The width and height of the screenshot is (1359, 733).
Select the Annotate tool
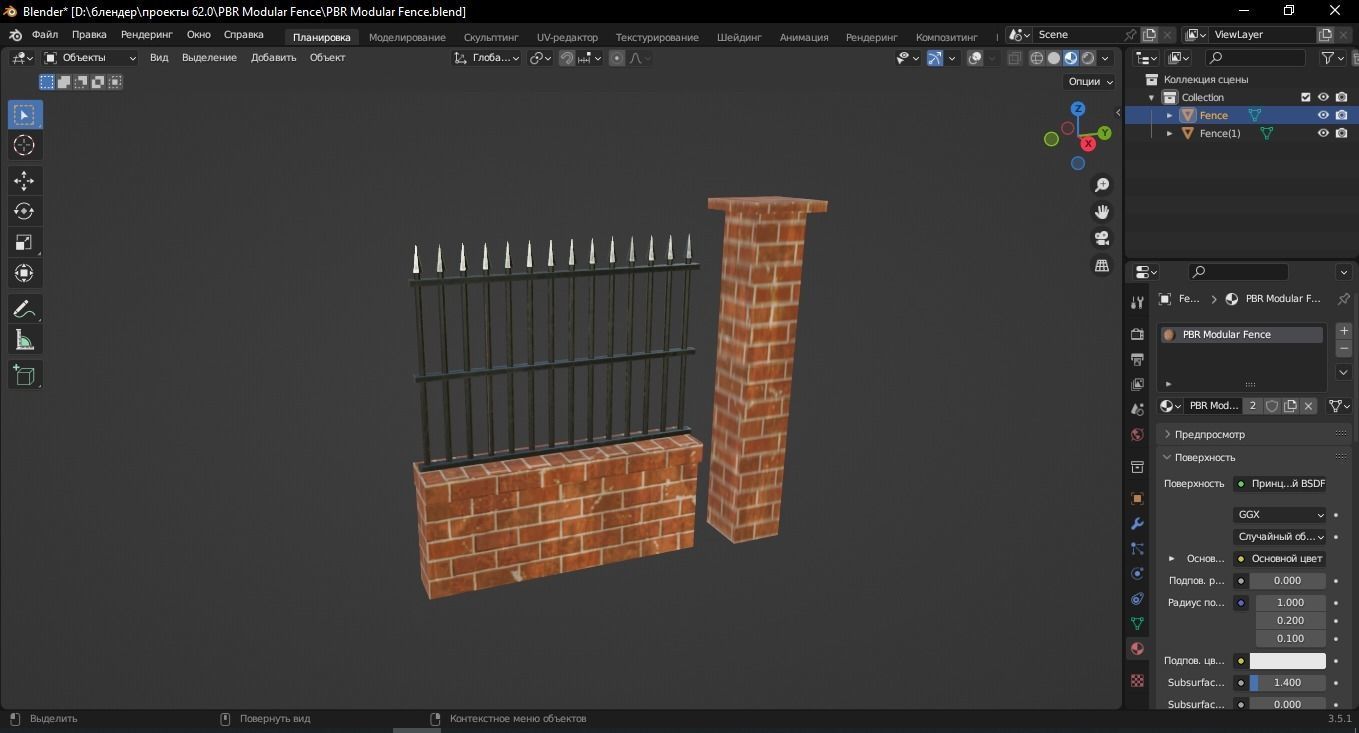tap(24, 309)
